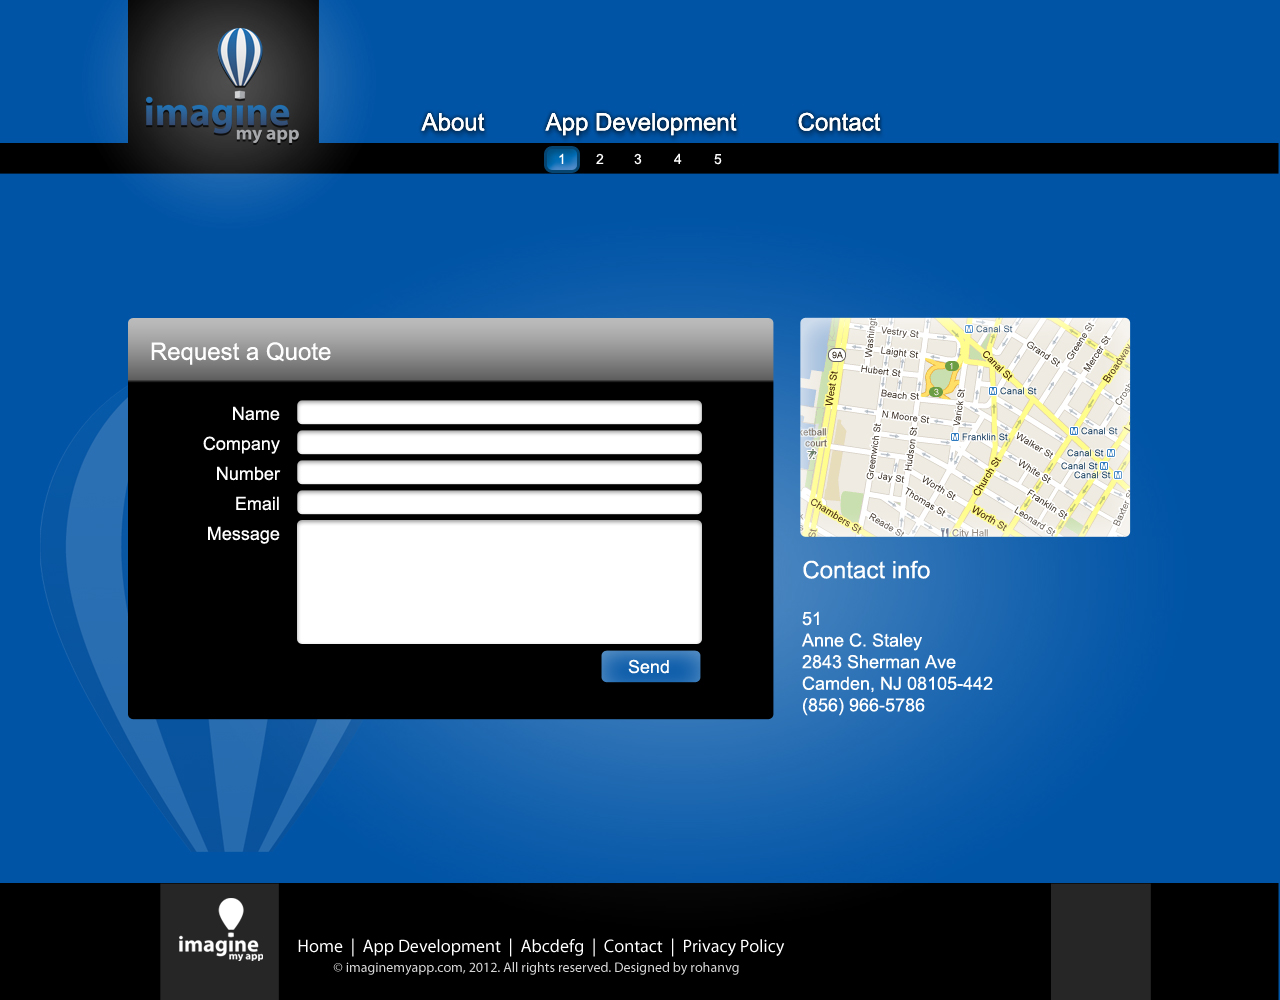Go to Contact in the top navigation
The height and width of the screenshot is (1000, 1280).
point(838,123)
